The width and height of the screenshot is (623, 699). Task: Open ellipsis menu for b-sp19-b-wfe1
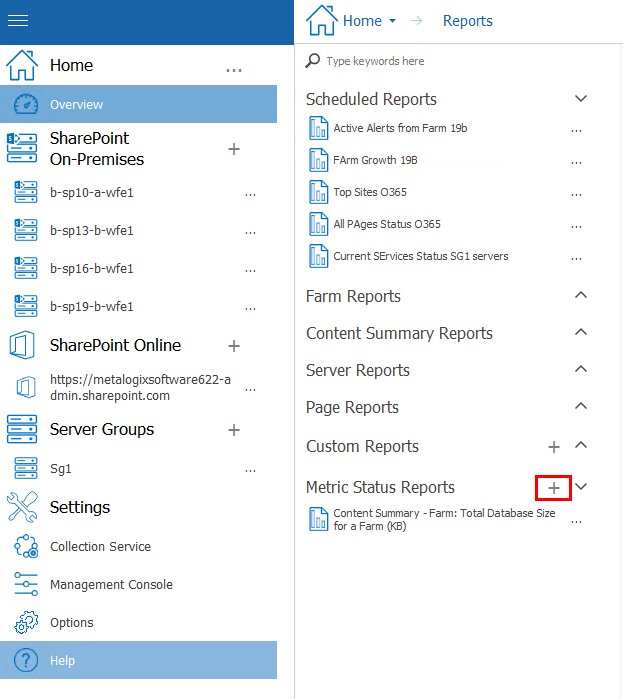(x=250, y=309)
